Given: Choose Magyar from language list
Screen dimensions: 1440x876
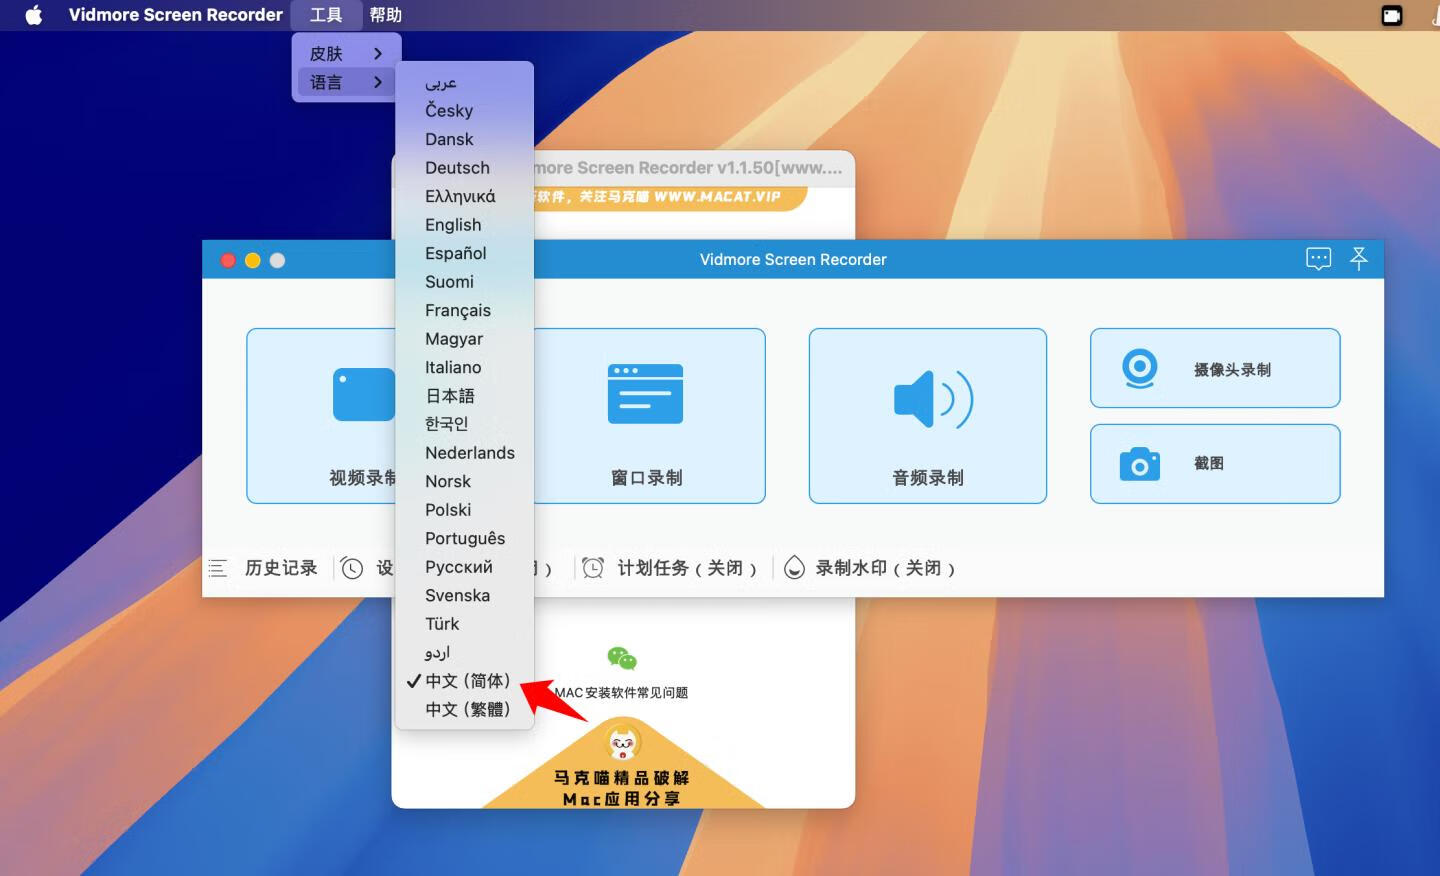Looking at the screenshot, I should tap(464, 339).
